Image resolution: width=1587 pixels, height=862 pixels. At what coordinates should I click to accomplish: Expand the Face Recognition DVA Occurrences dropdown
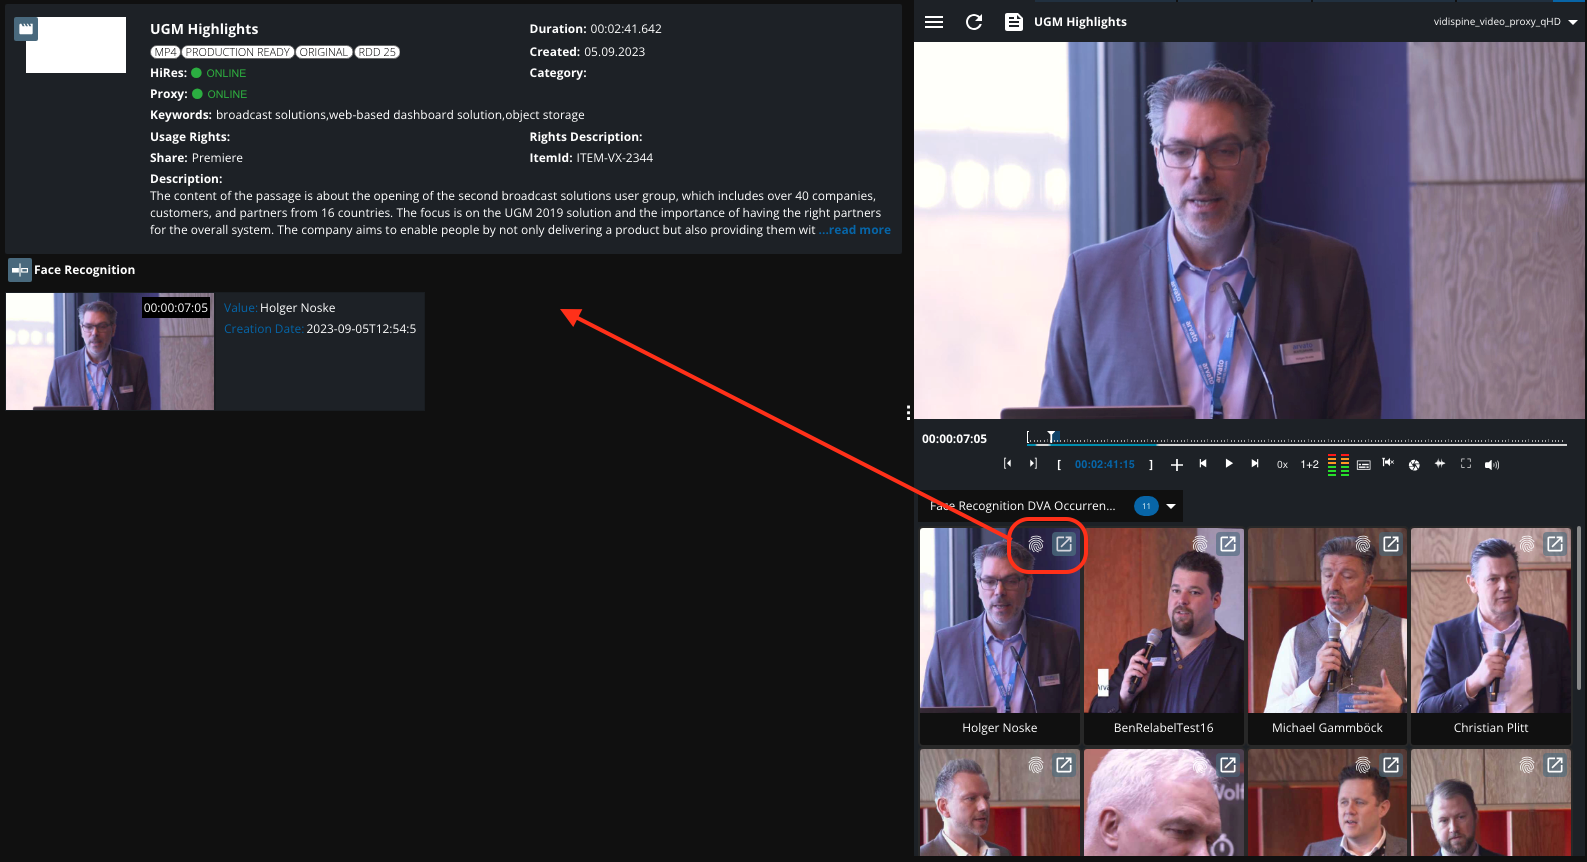click(x=1171, y=506)
